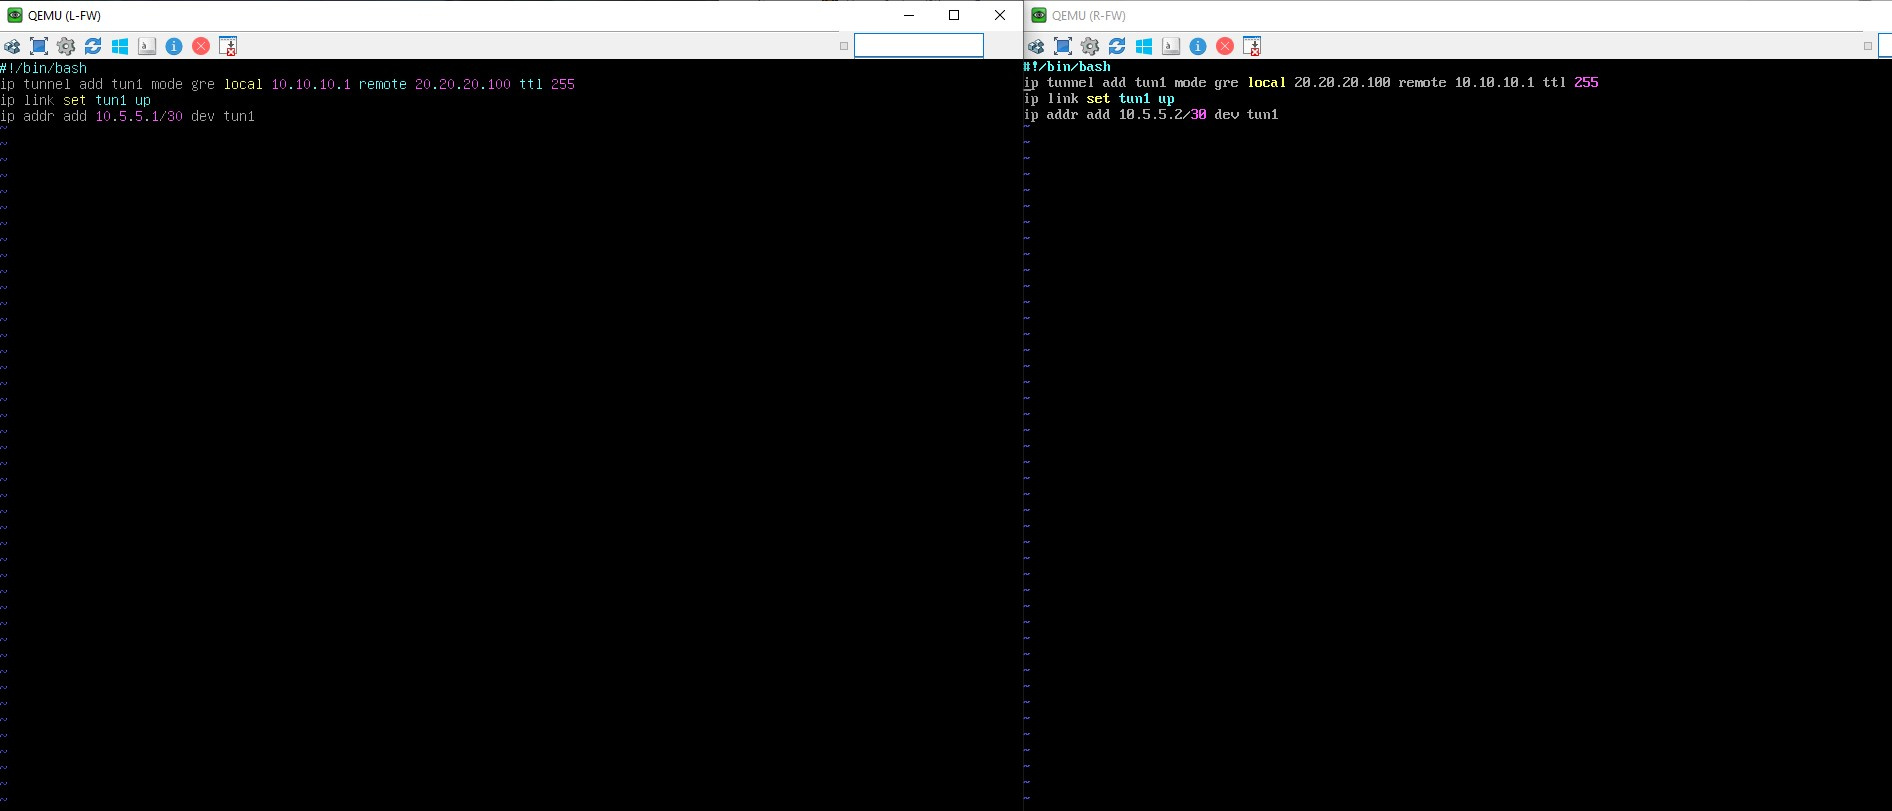
Task: Show connection info in R-FW window
Action: (1198, 46)
